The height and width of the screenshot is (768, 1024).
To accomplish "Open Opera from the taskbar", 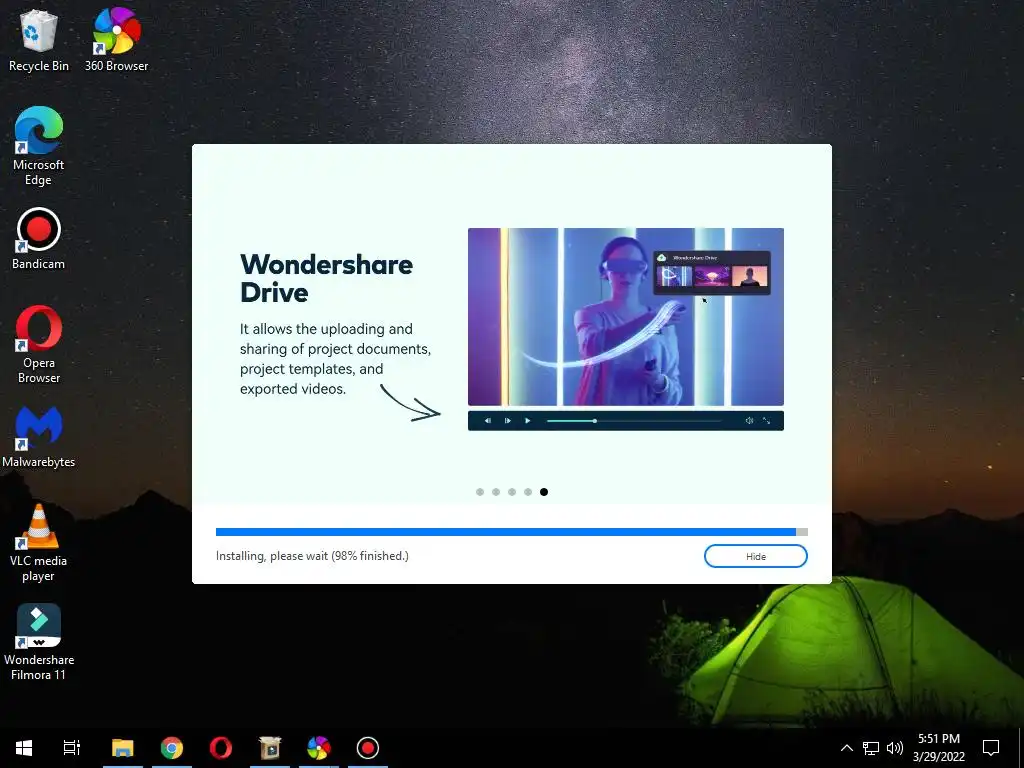I will (221, 748).
